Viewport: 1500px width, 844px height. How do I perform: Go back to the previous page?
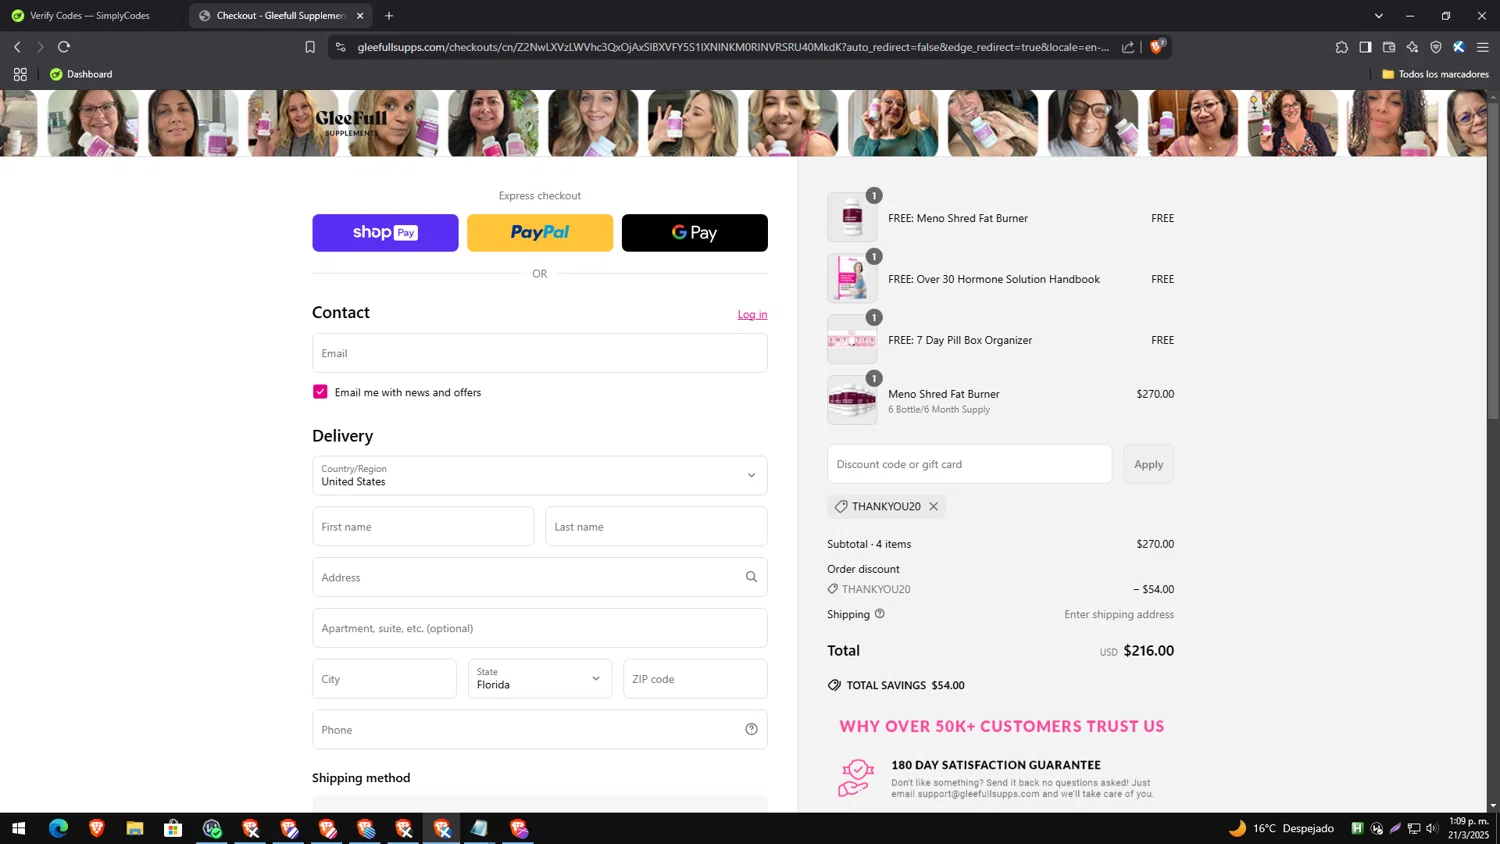[x=17, y=47]
